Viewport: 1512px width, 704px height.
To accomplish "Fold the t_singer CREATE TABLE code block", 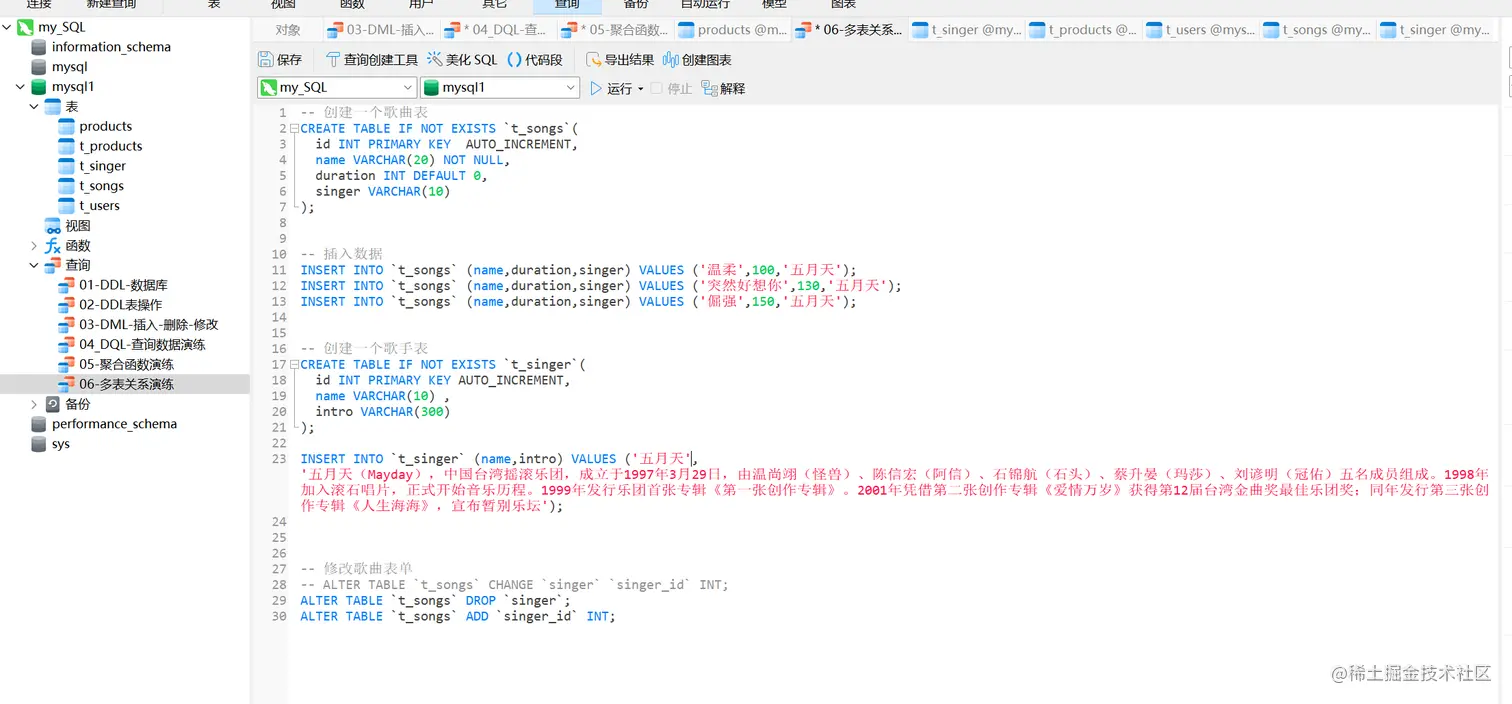I will click(x=294, y=365).
